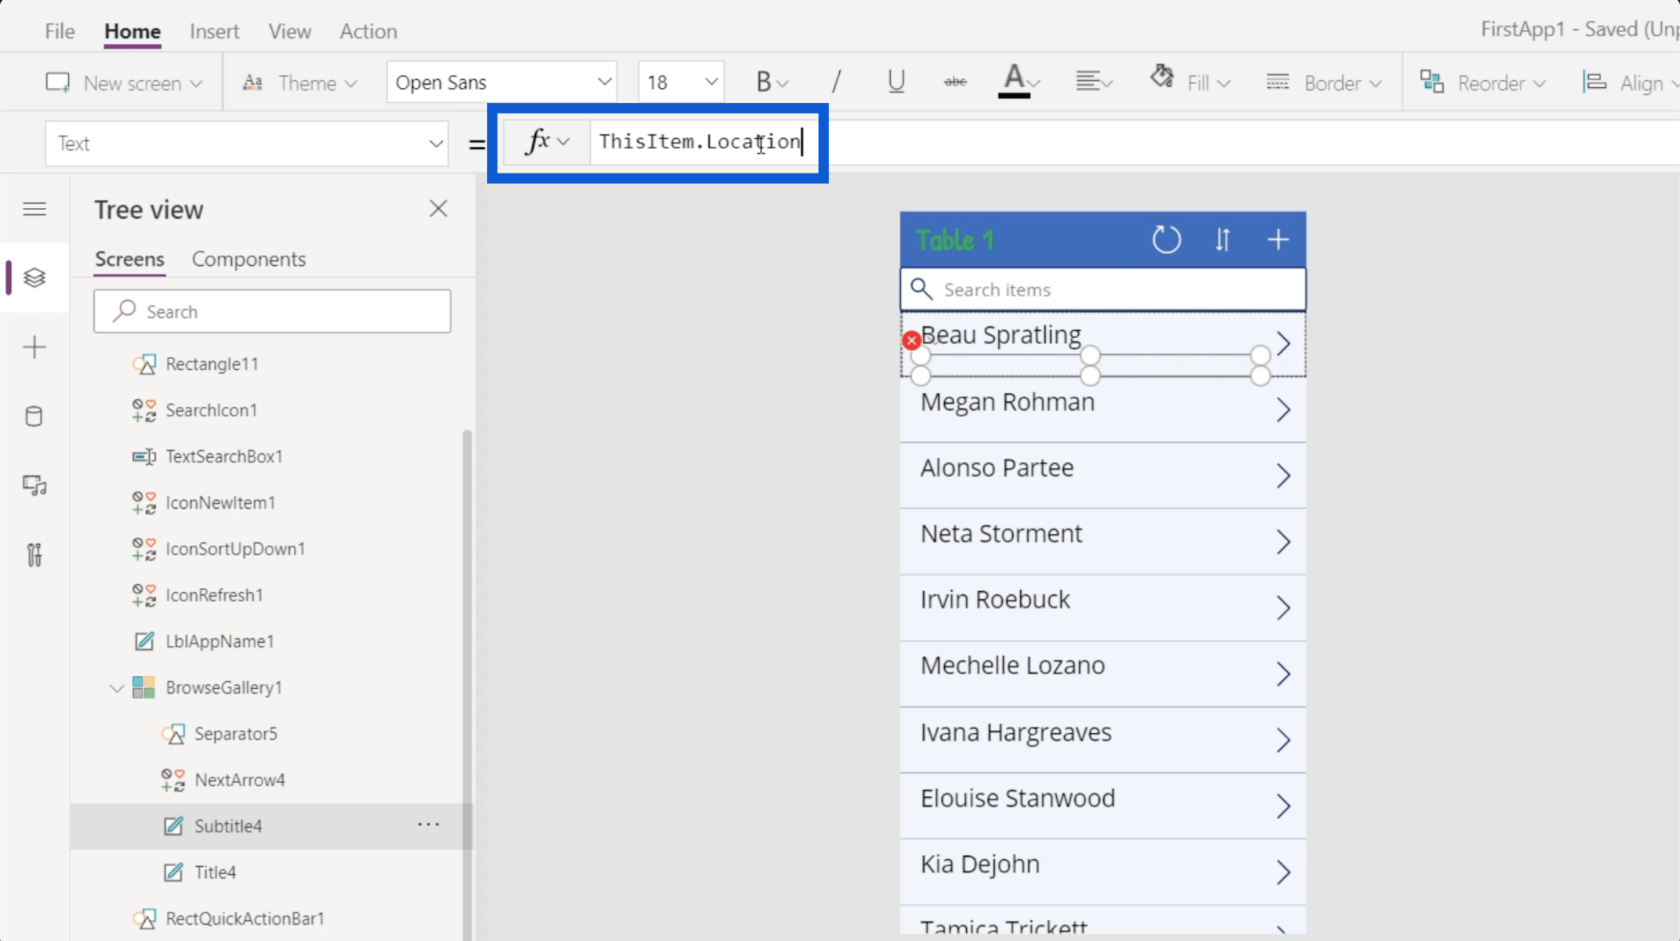Click the arrow next to Alonso Partee
The image size is (1680, 941).
(x=1283, y=476)
